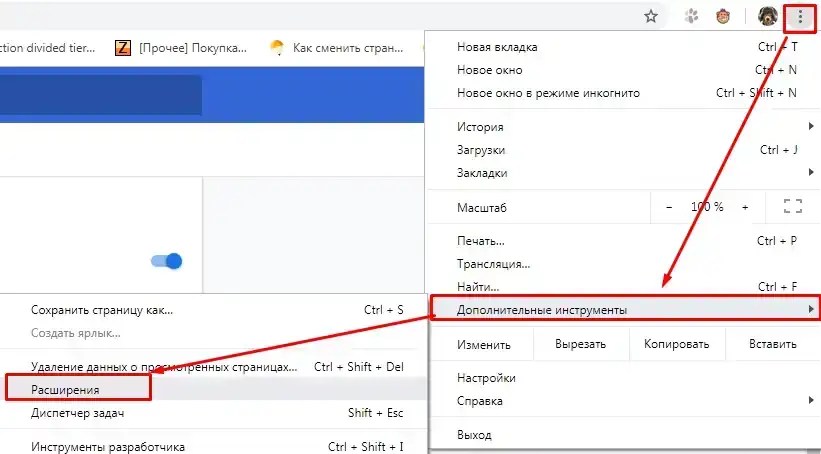Viewport: 821px width, 454px height.
Task: Click Копировать edit button
Action: click(676, 344)
